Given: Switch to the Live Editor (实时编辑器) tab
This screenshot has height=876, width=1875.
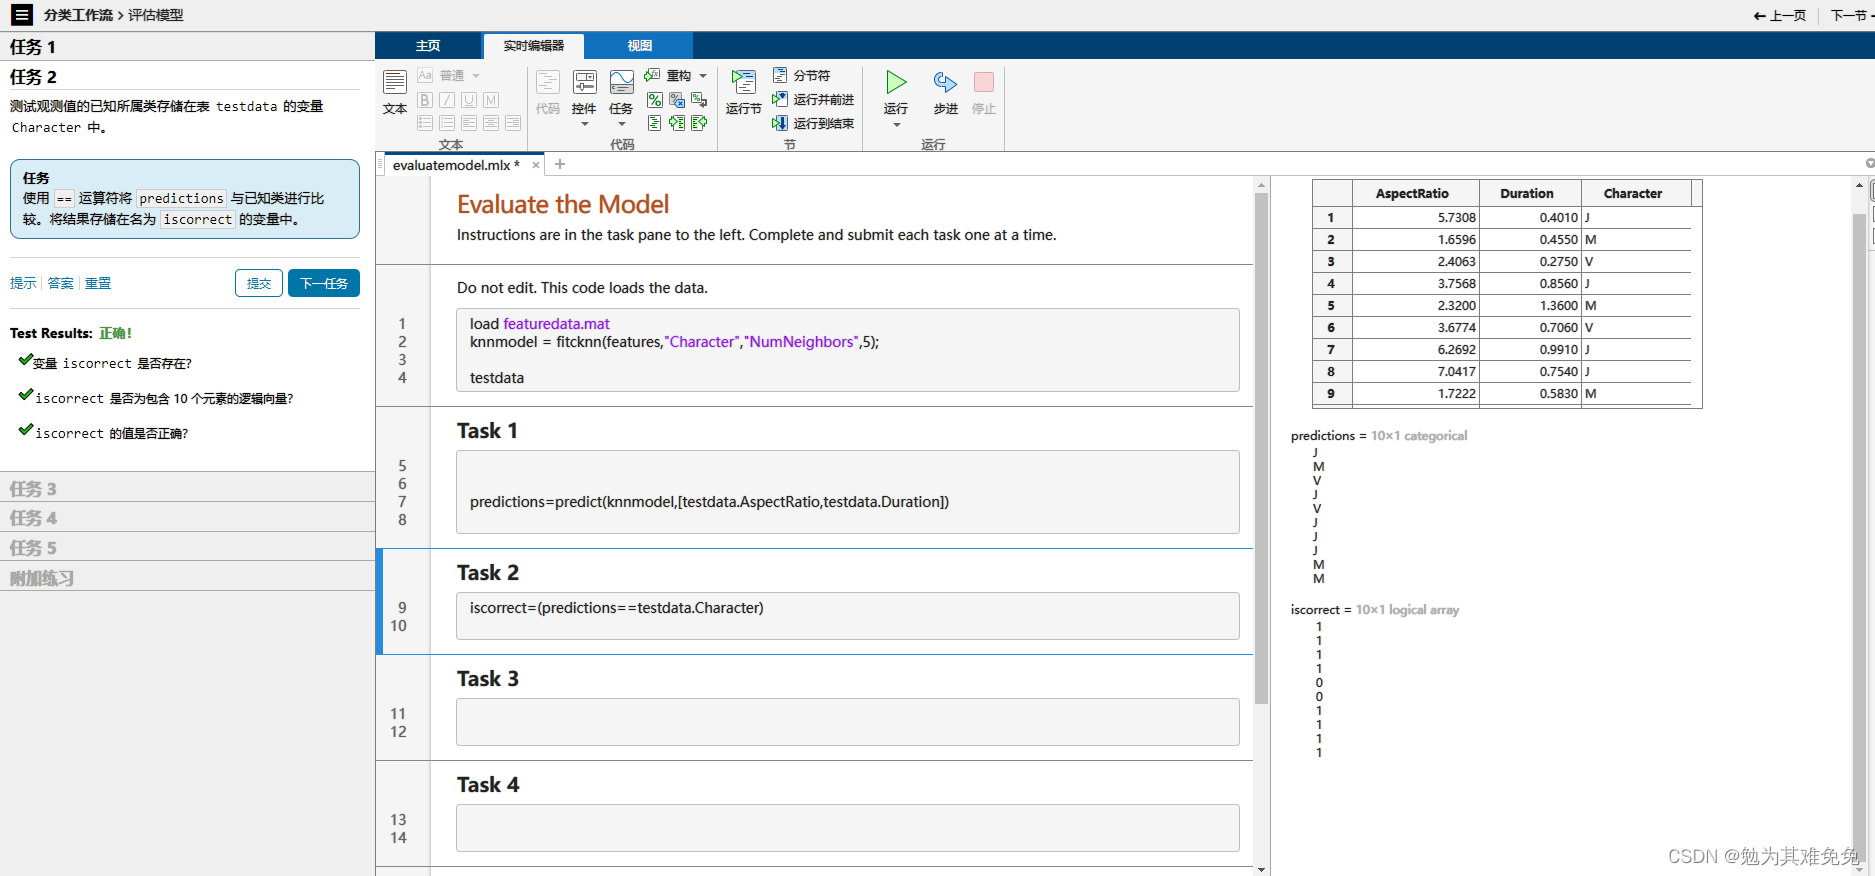Looking at the screenshot, I should pyautogui.click(x=533, y=46).
